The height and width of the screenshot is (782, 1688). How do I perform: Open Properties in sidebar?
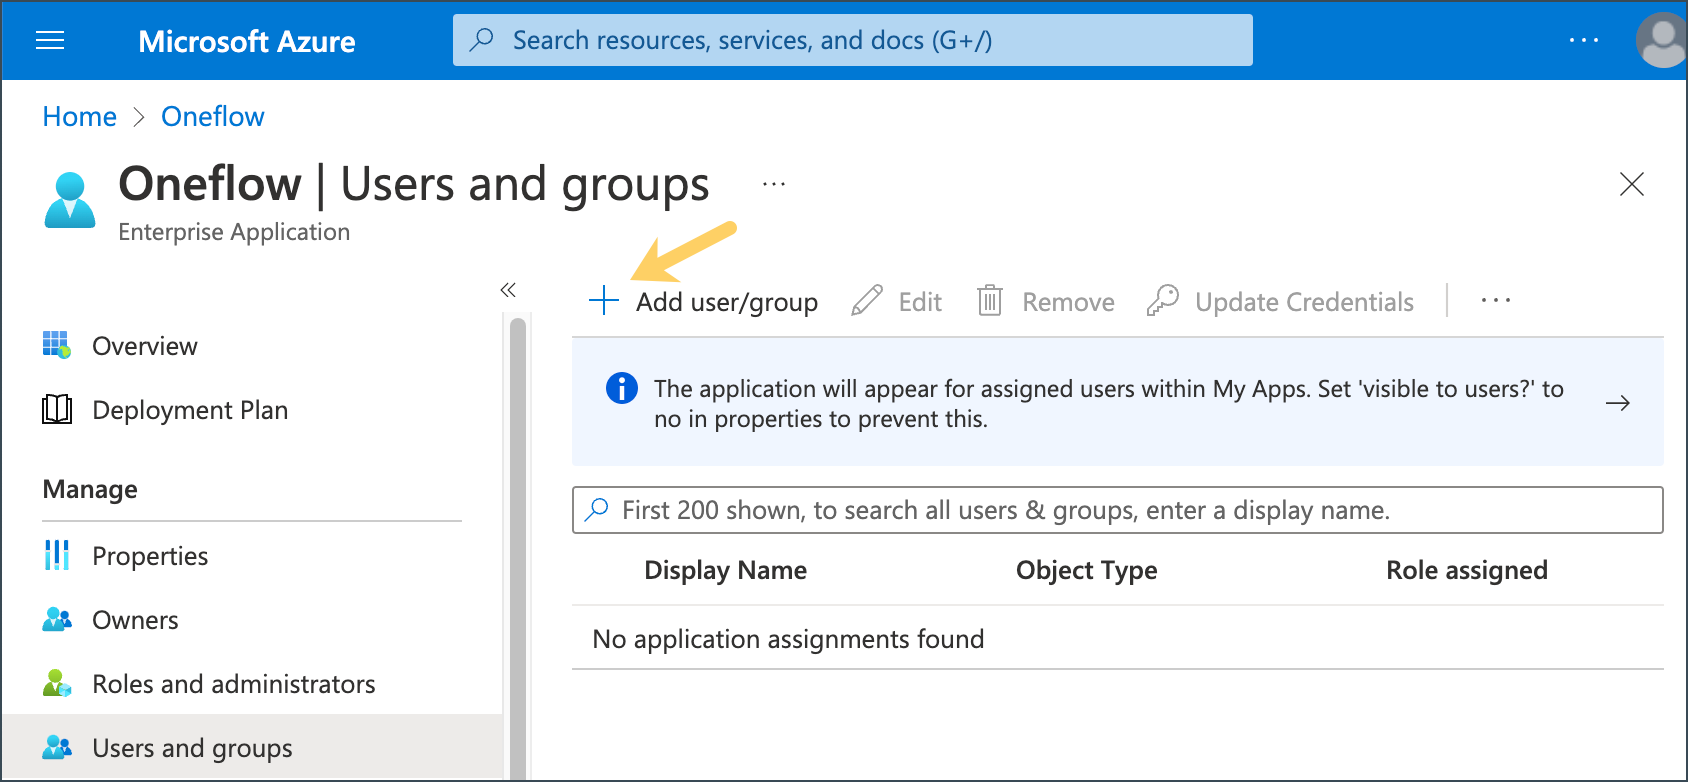150,556
